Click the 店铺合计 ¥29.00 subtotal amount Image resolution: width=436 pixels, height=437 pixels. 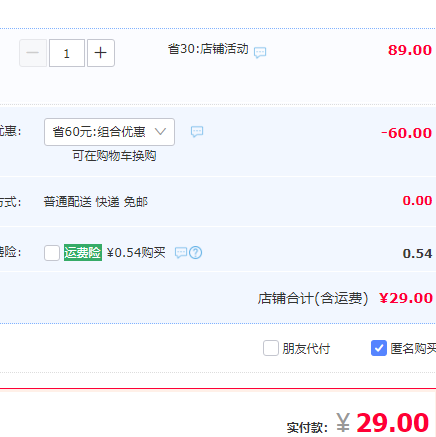click(406, 298)
